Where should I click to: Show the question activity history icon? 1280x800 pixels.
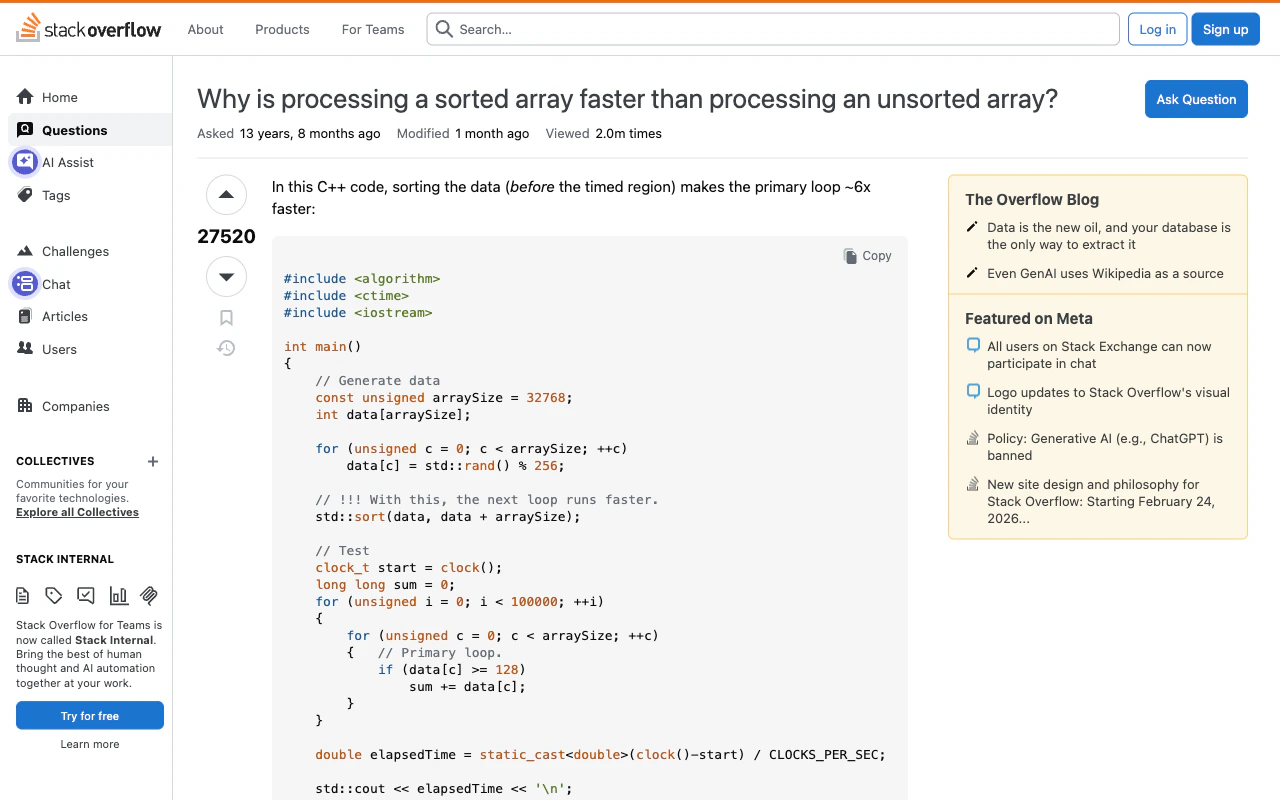coord(226,348)
